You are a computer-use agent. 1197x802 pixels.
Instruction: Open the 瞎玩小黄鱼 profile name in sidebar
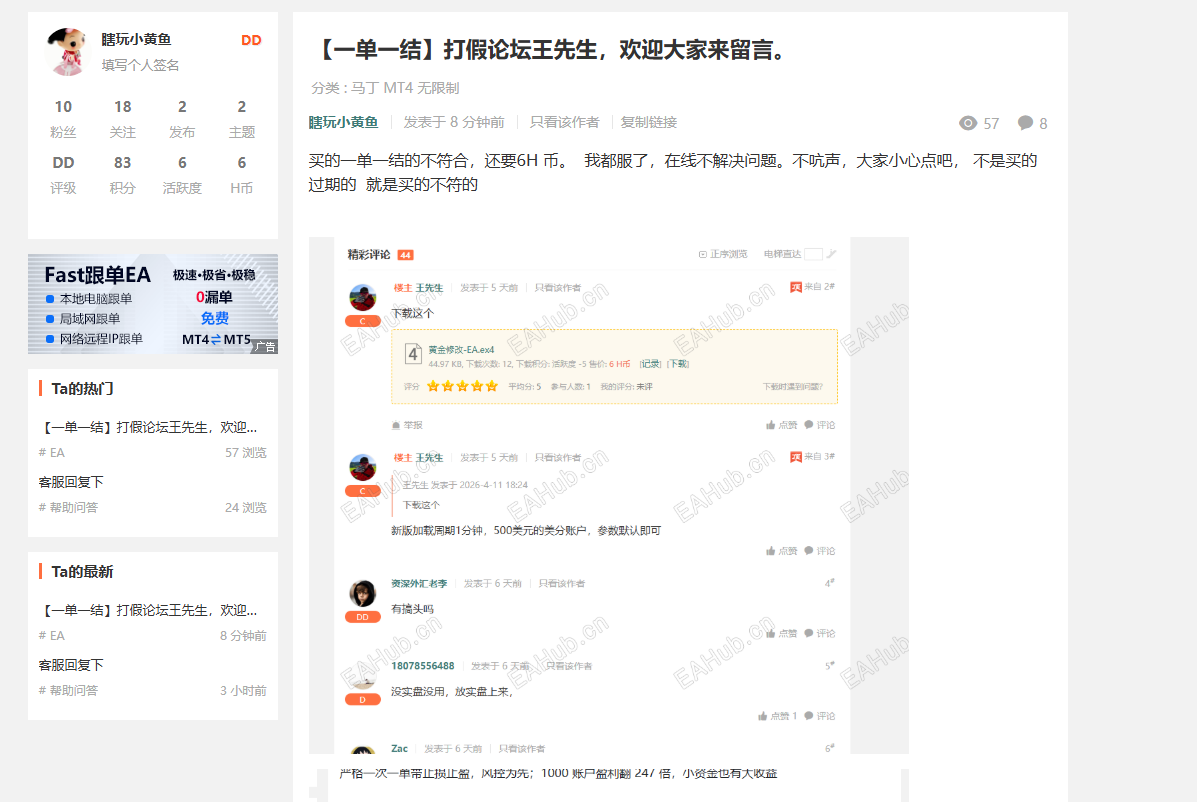pos(136,39)
